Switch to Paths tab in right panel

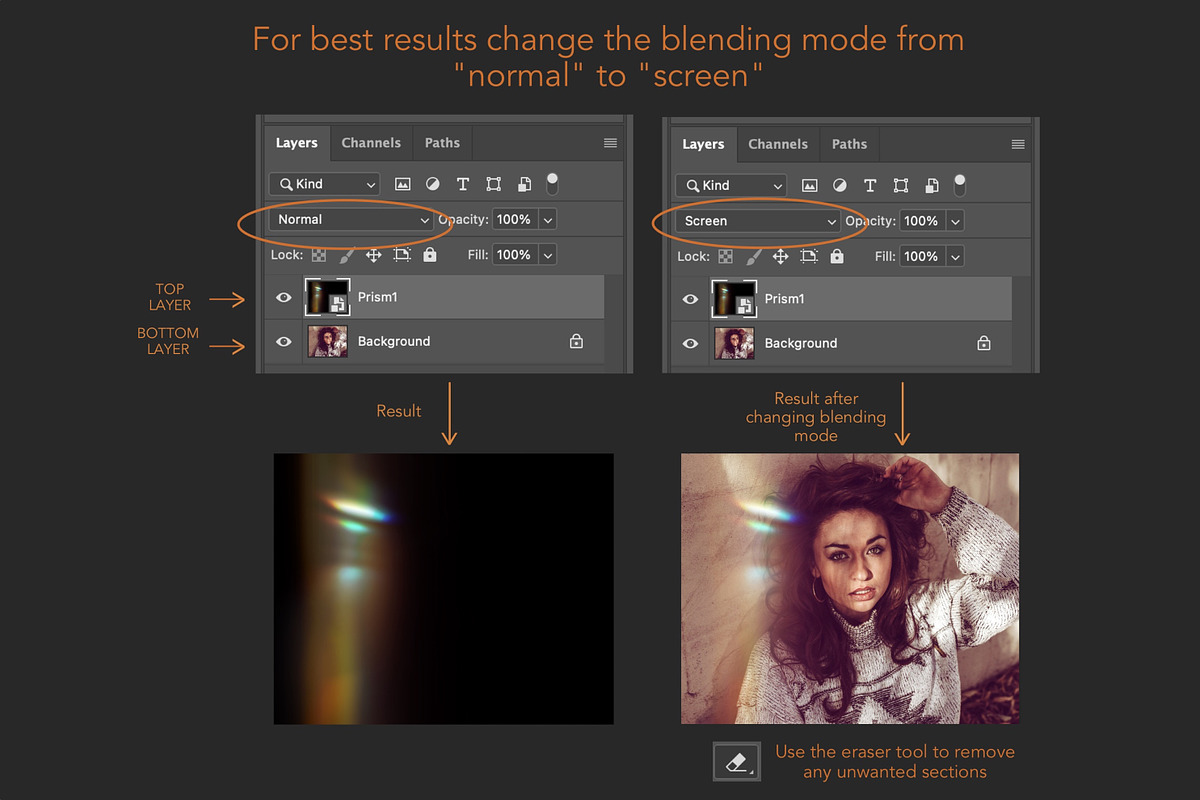click(x=849, y=144)
